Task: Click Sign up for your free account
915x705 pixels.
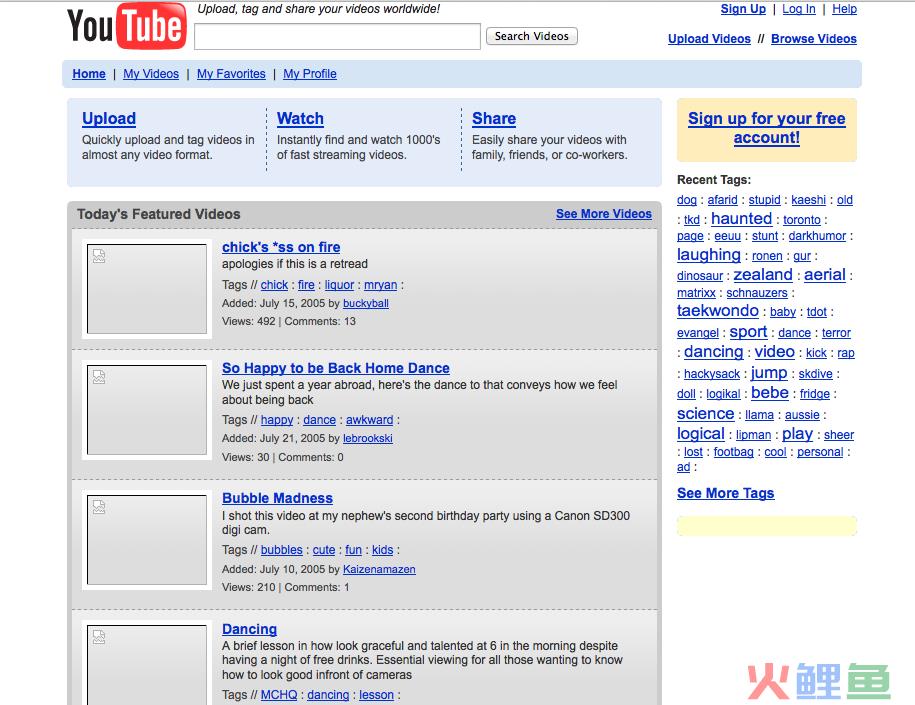Action: (767, 128)
